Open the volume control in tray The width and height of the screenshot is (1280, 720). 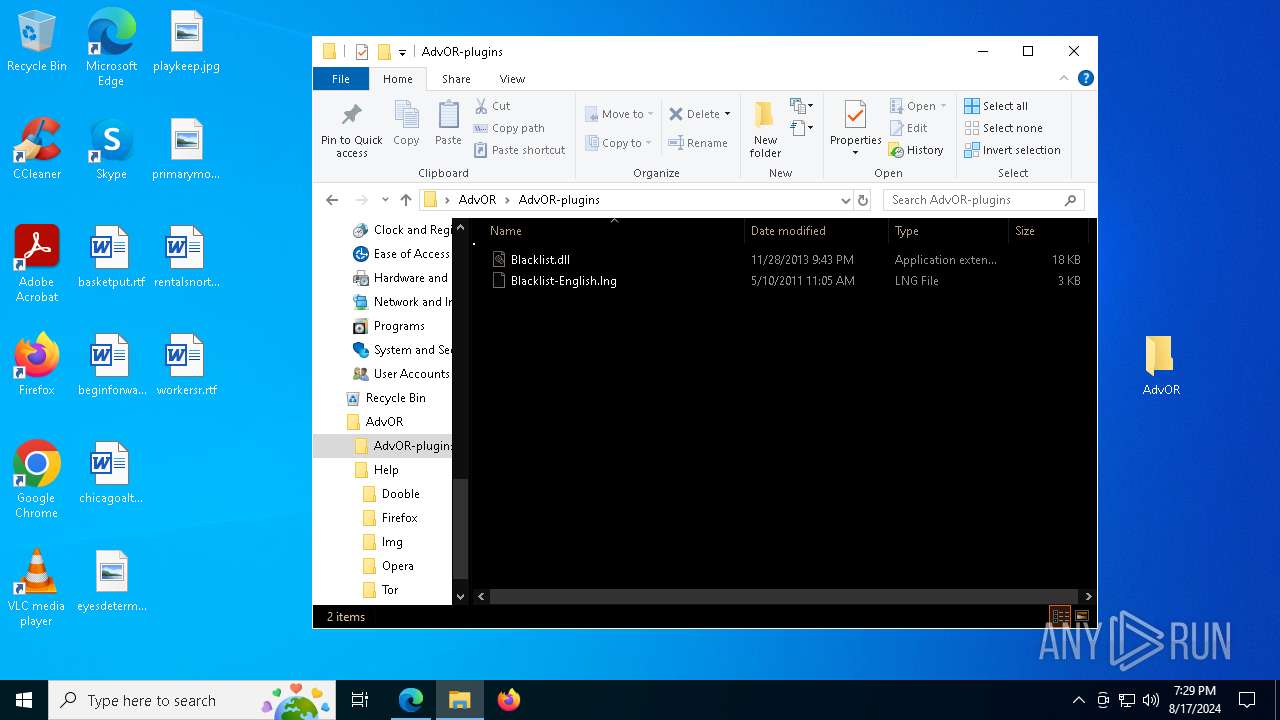[1151, 700]
